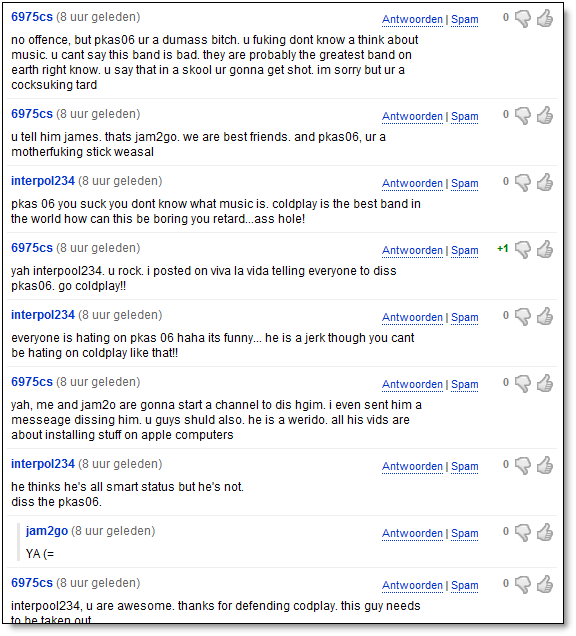Thumbs down the 'everyone is hating' comment
Image resolution: width=576 pixels, height=636 pixels.
[x=523, y=316]
